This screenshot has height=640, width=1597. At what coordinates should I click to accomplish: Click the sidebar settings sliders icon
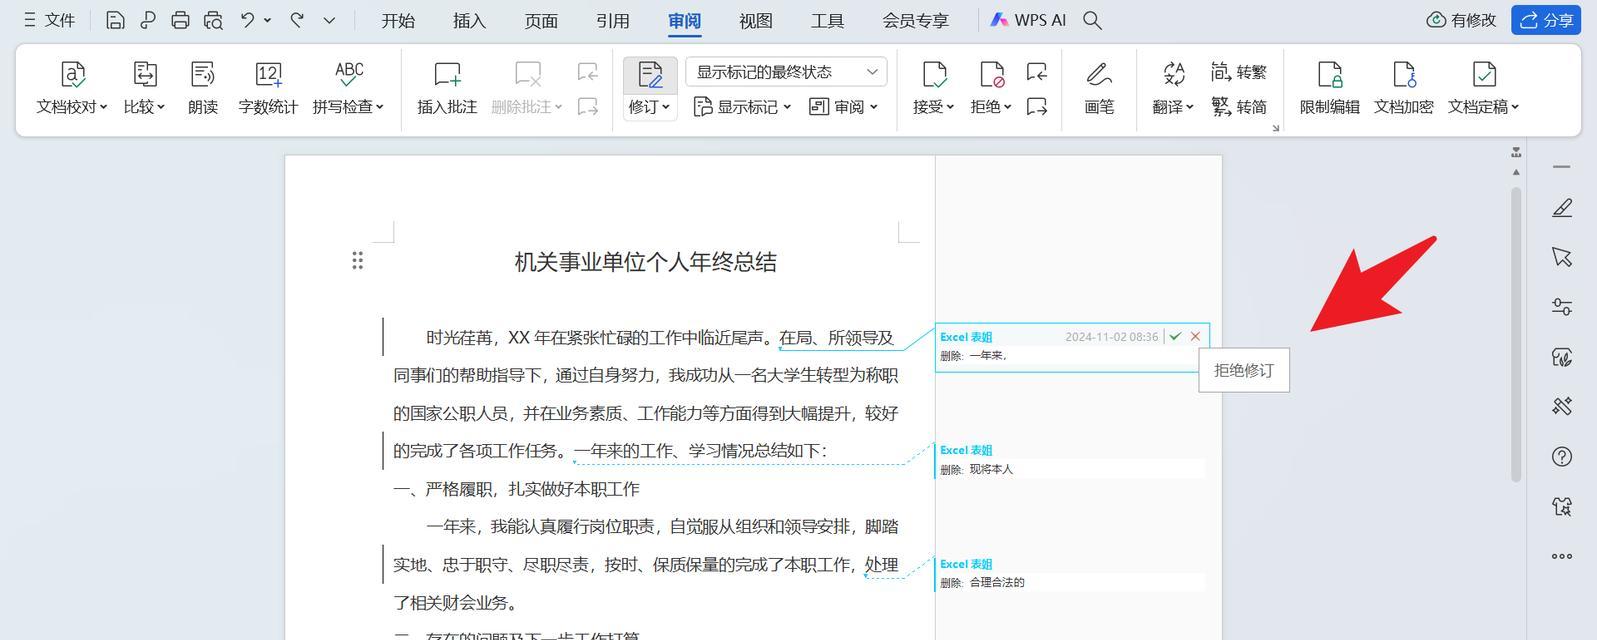1562,307
